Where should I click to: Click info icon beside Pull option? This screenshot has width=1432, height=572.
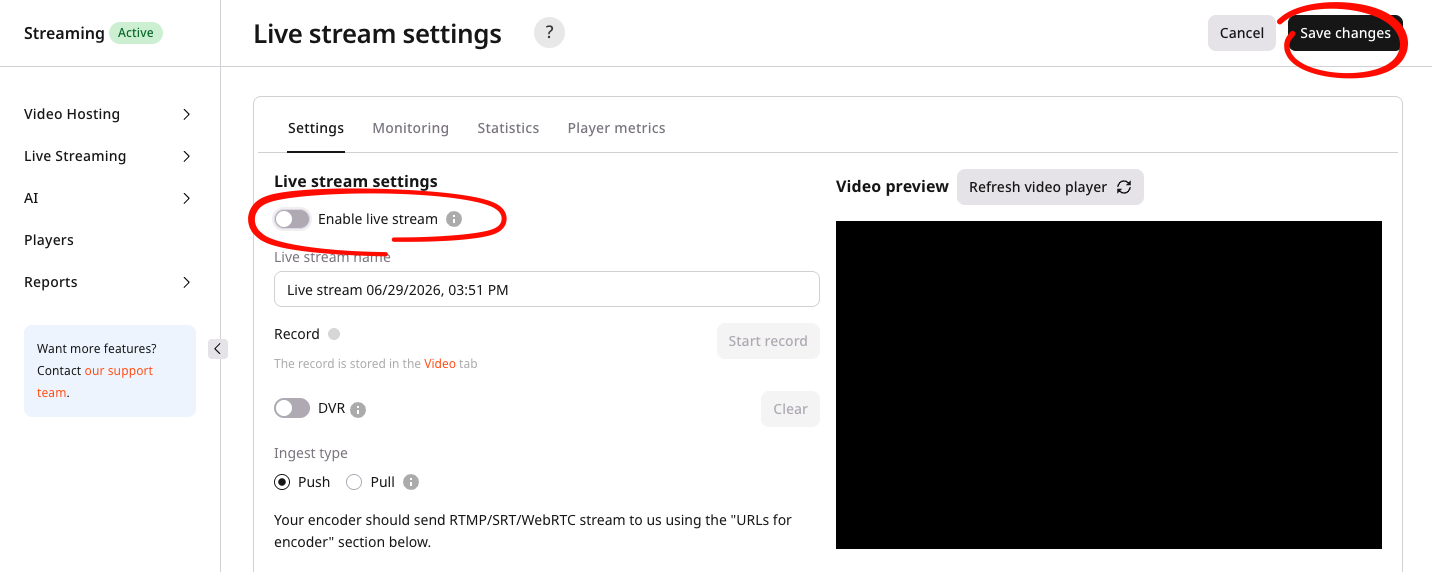click(x=411, y=482)
